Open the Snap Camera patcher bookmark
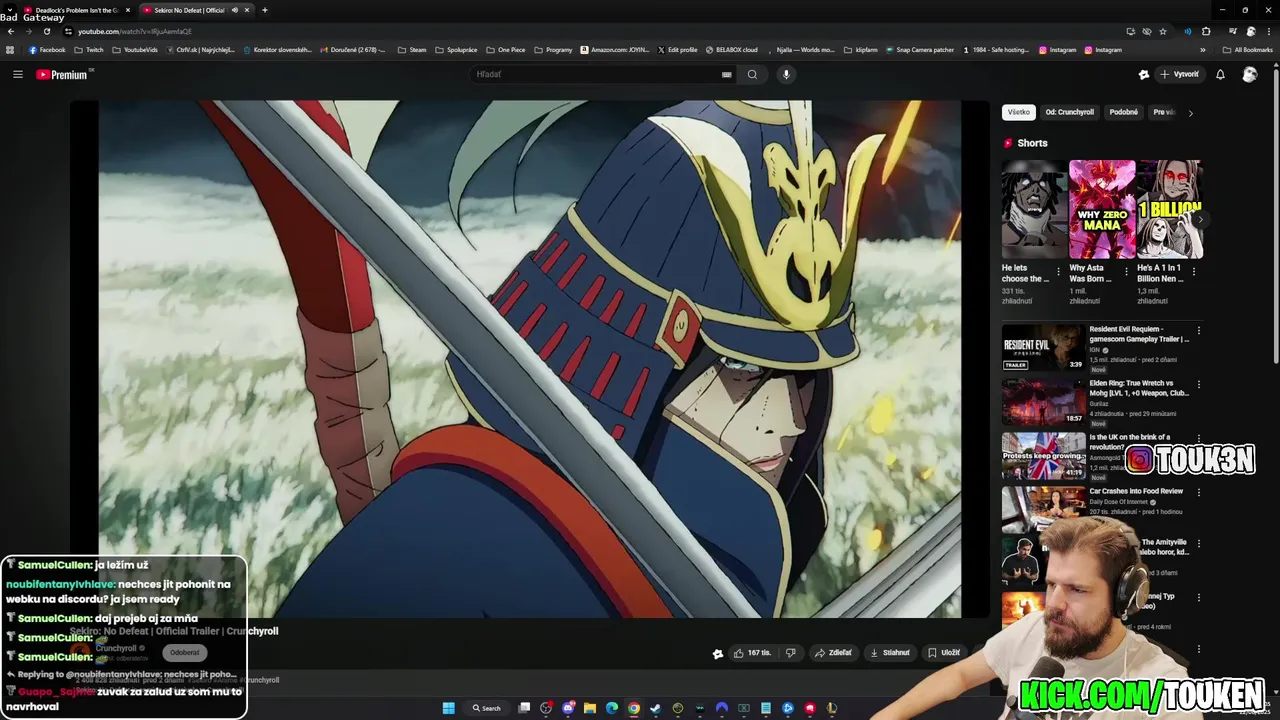1280x720 pixels. [x=919, y=50]
